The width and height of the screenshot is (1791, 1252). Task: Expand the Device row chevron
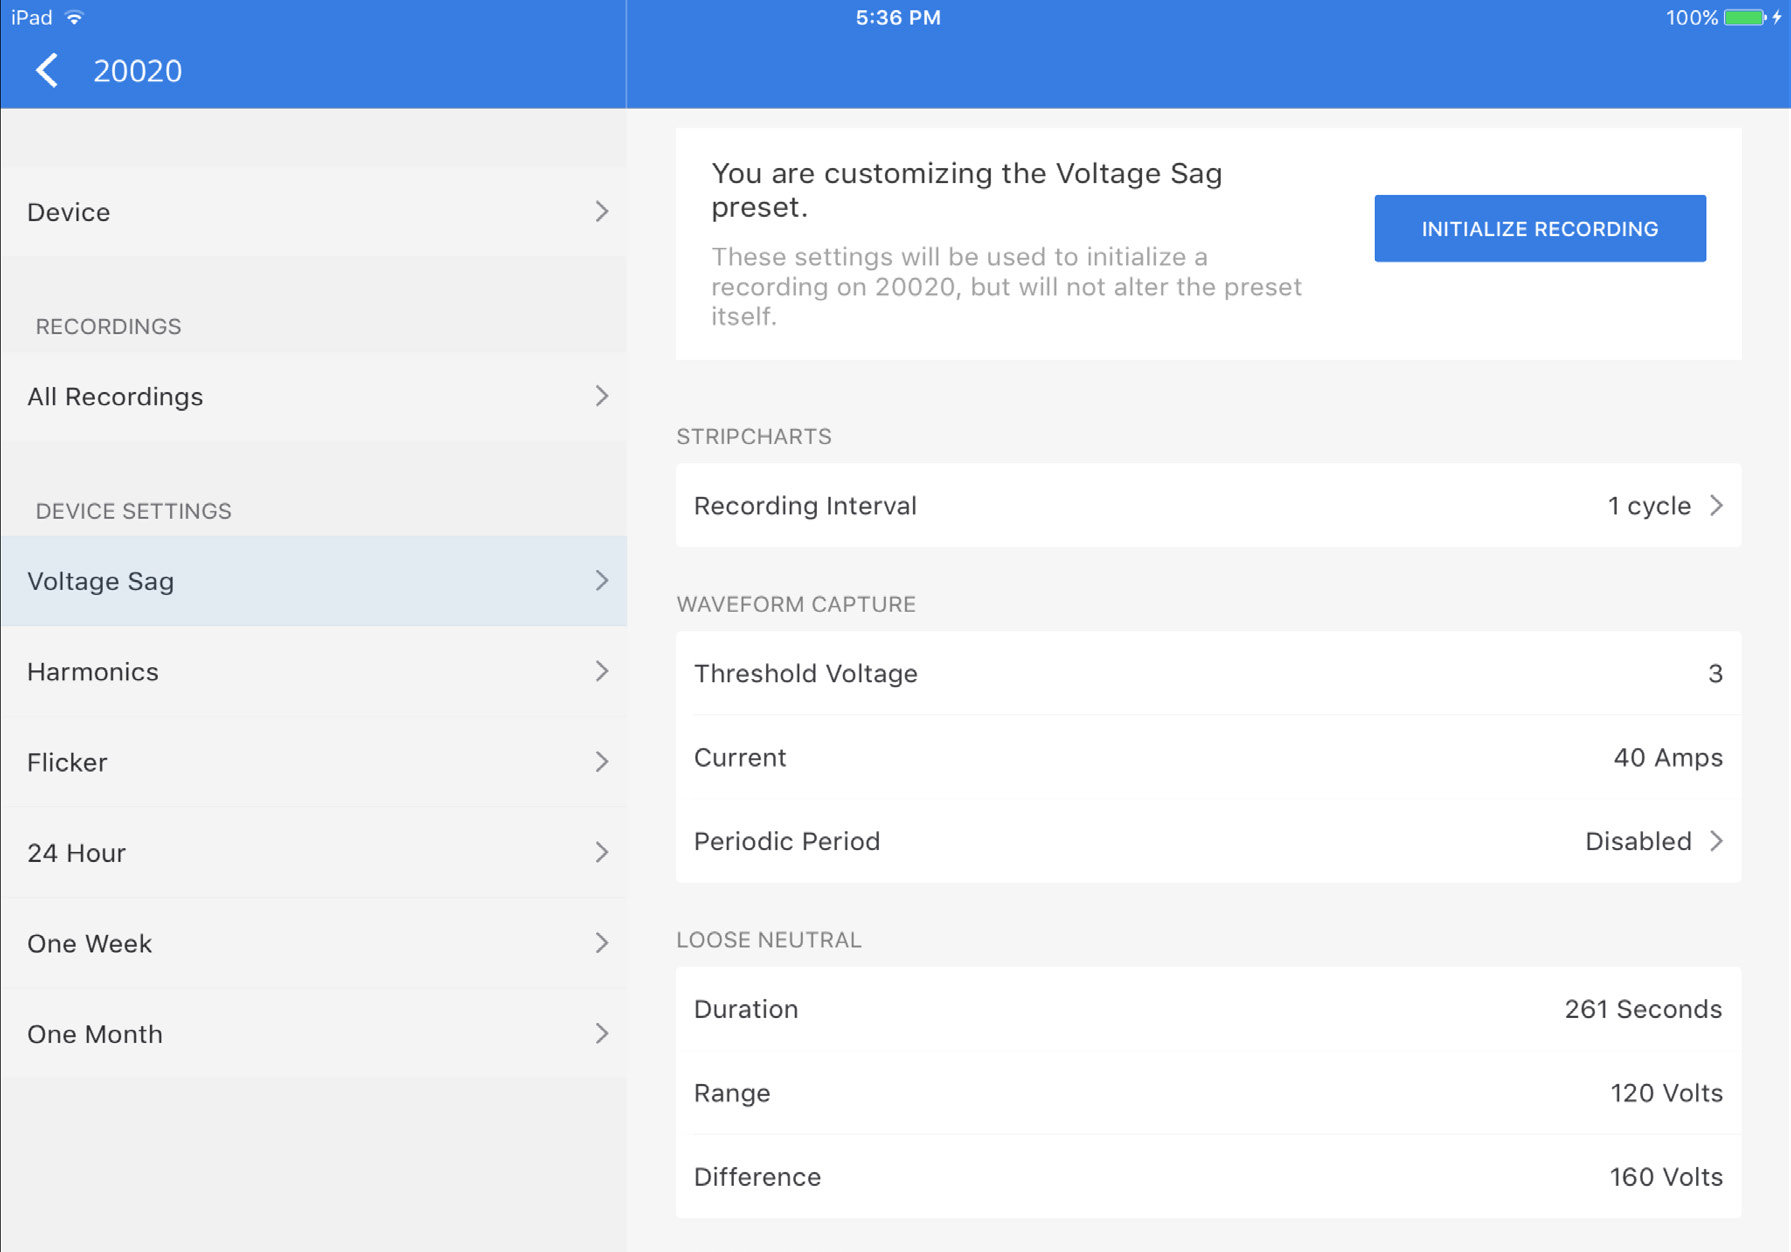pos(601,211)
